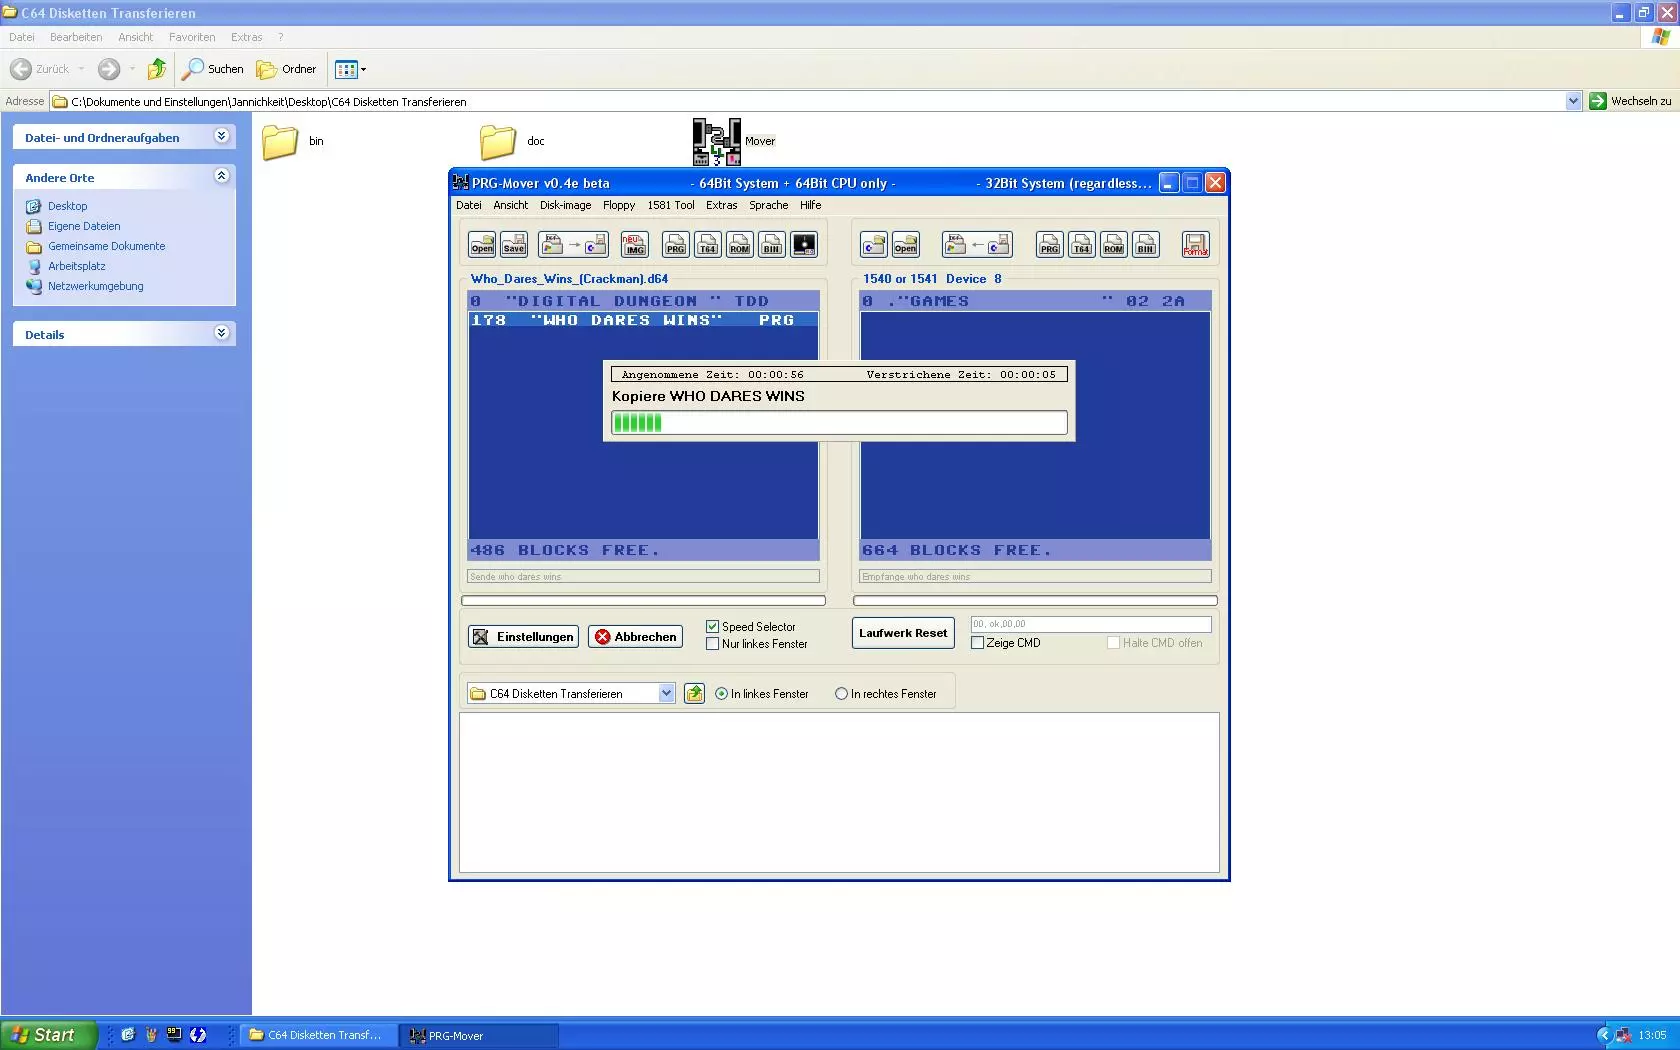Open Hilfe menu
The height and width of the screenshot is (1050, 1680).
tap(810, 205)
